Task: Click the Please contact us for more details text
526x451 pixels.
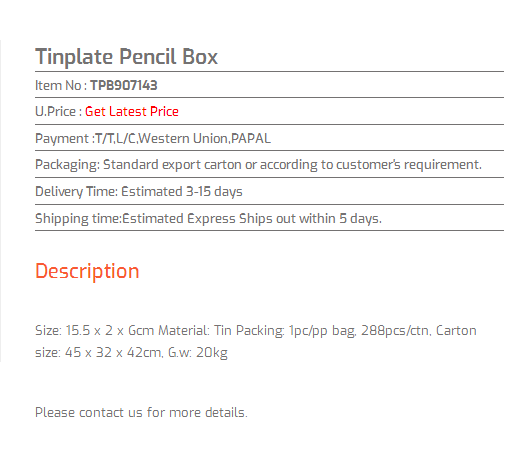Action: coord(141,413)
